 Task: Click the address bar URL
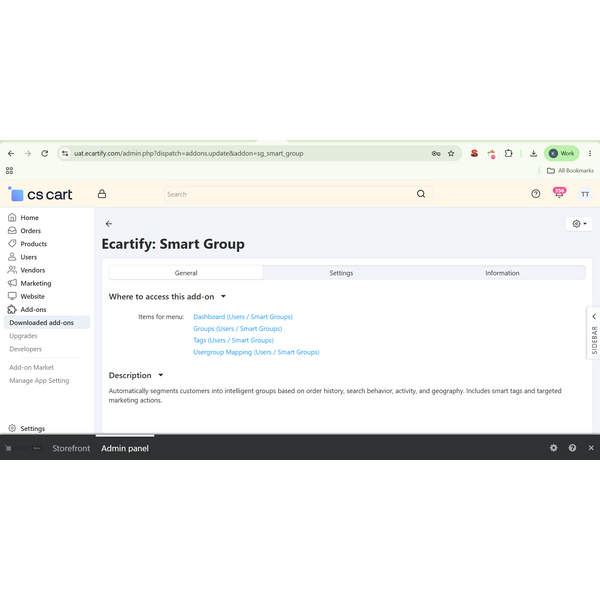click(x=188, y=153)
